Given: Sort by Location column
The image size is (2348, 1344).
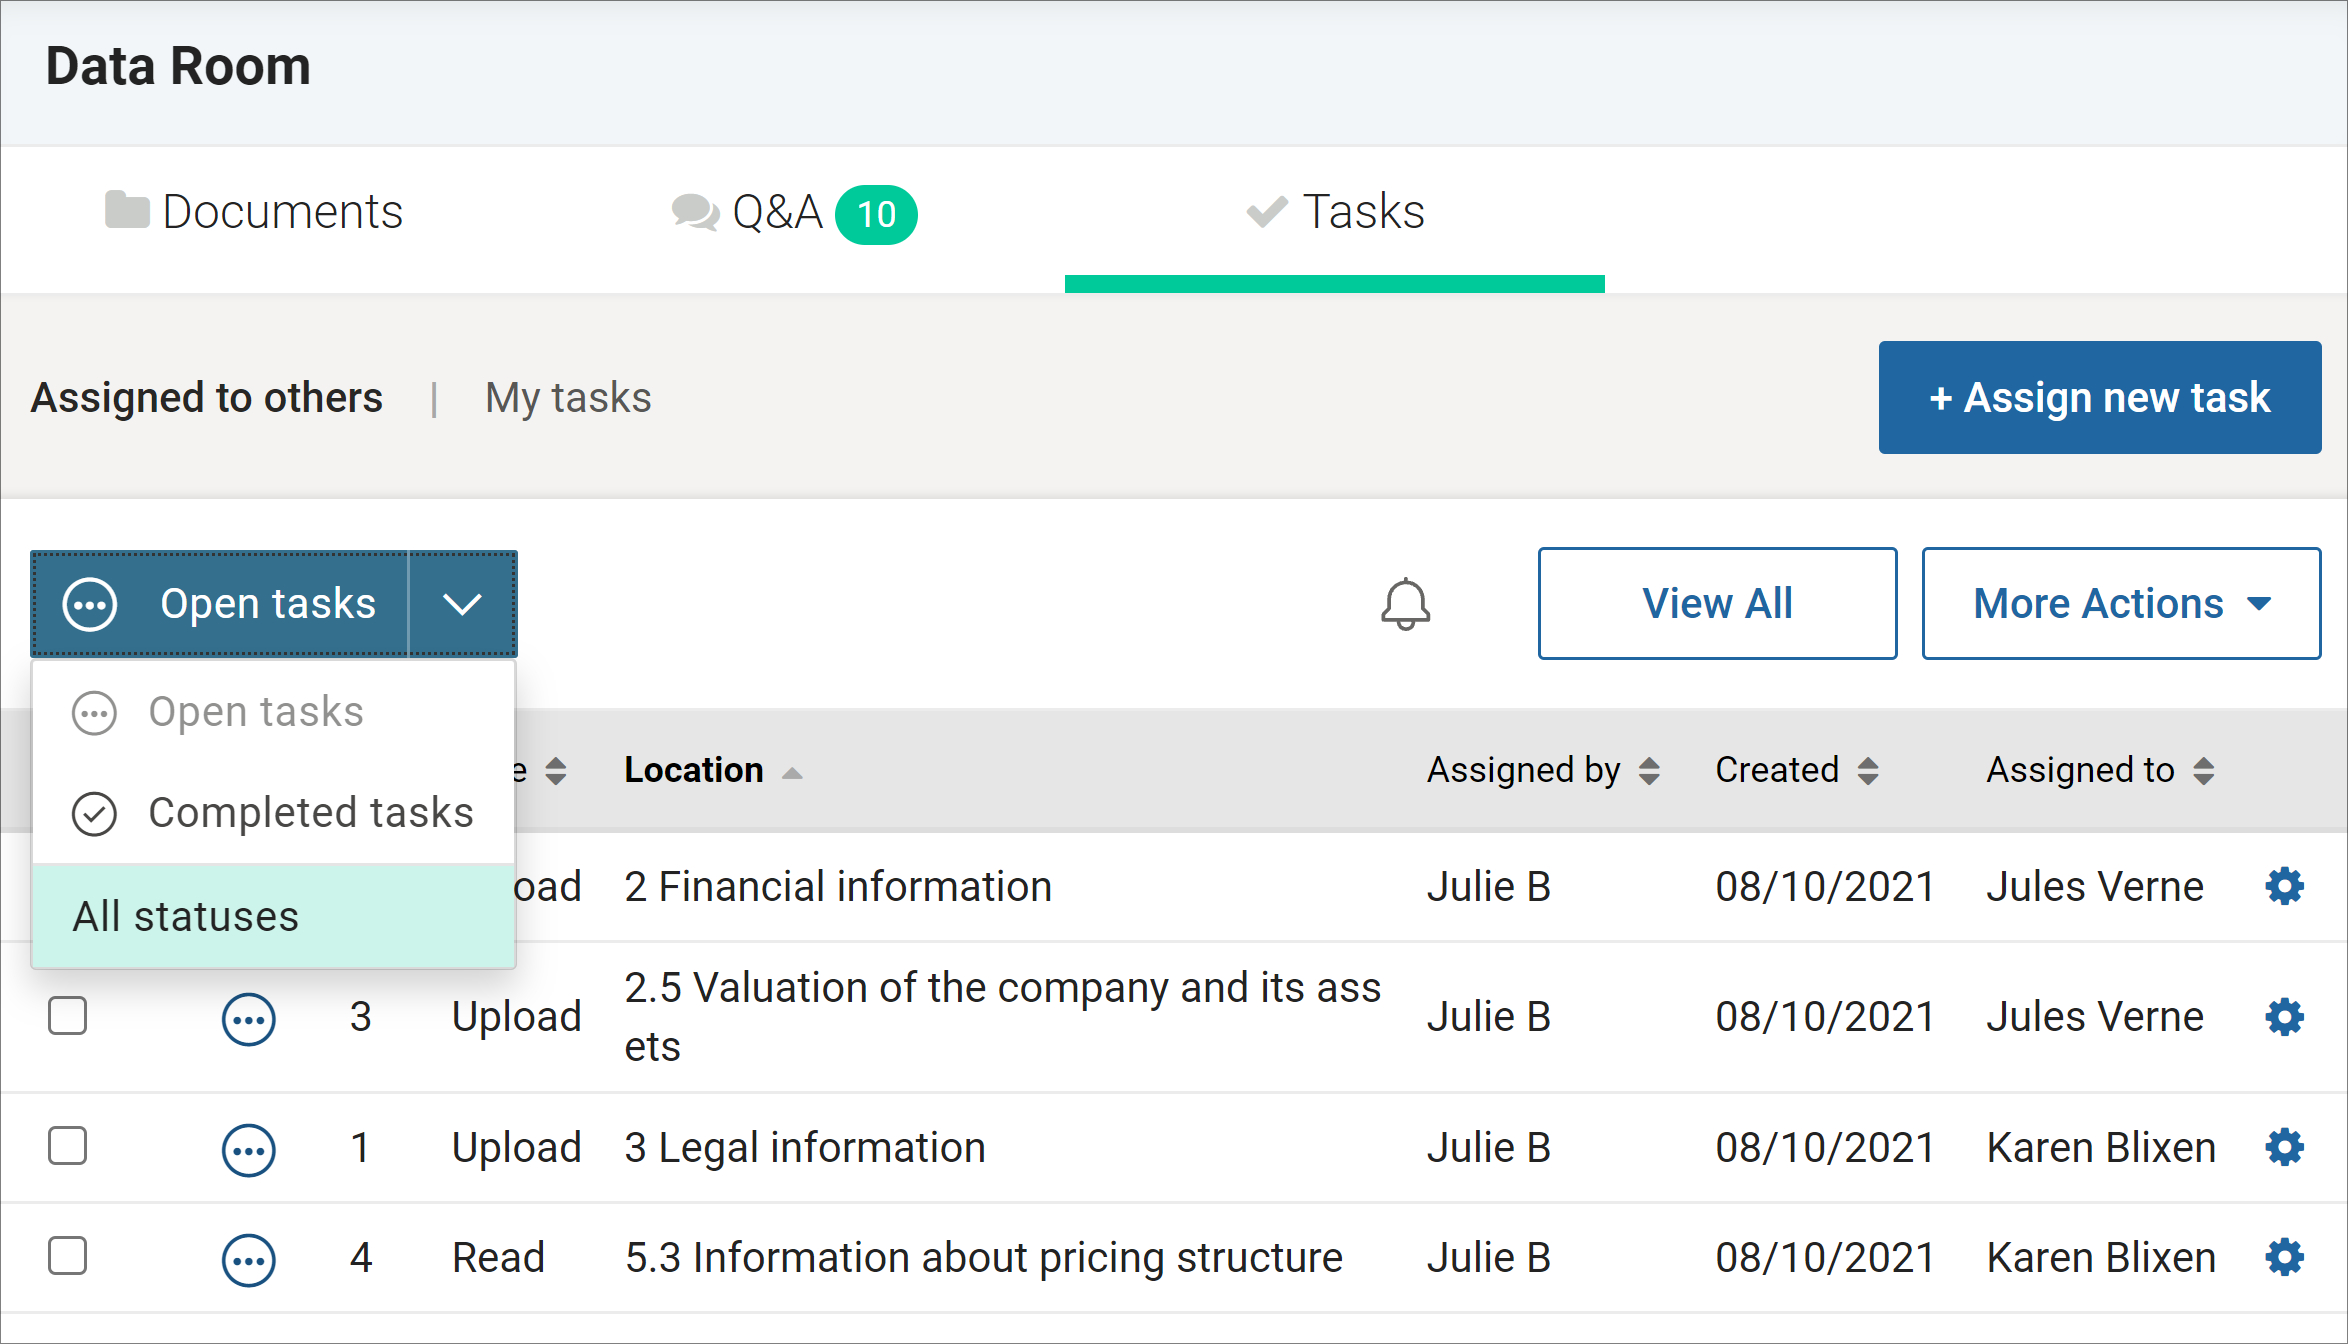Looking at the screenshot, I should [712, 770].
